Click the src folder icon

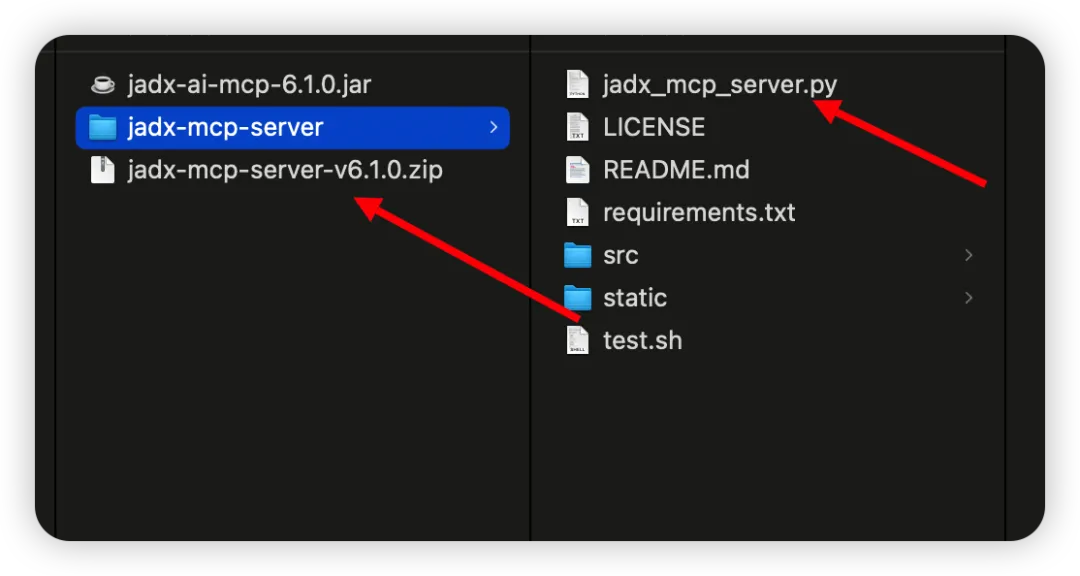pos(577,256)
